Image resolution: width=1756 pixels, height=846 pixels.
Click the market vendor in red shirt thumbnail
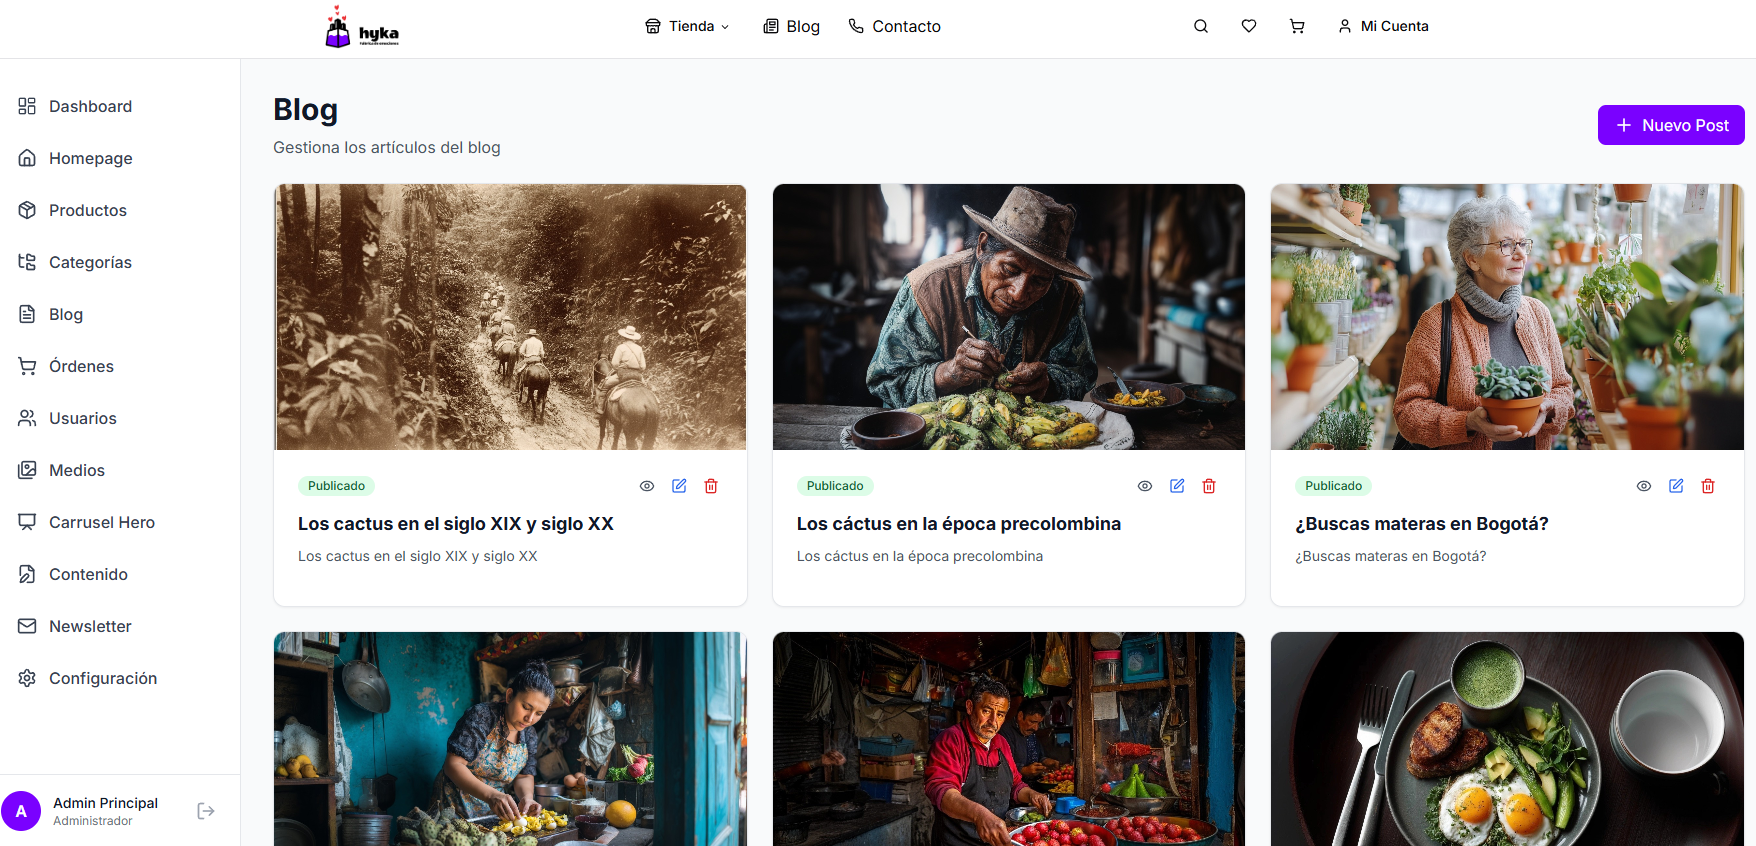(1009, 739)
